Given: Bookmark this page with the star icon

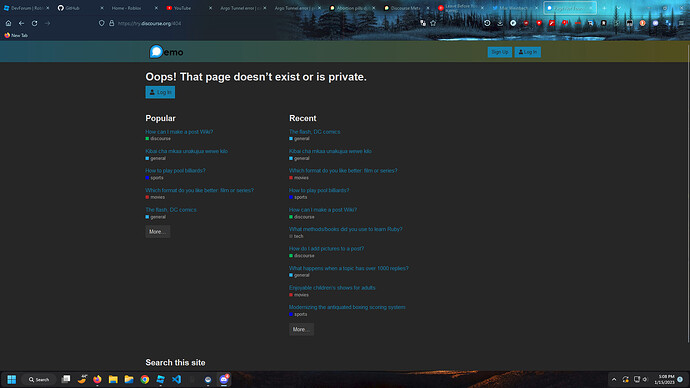Looking at the screenshot, I should click(x=433, y=23).
